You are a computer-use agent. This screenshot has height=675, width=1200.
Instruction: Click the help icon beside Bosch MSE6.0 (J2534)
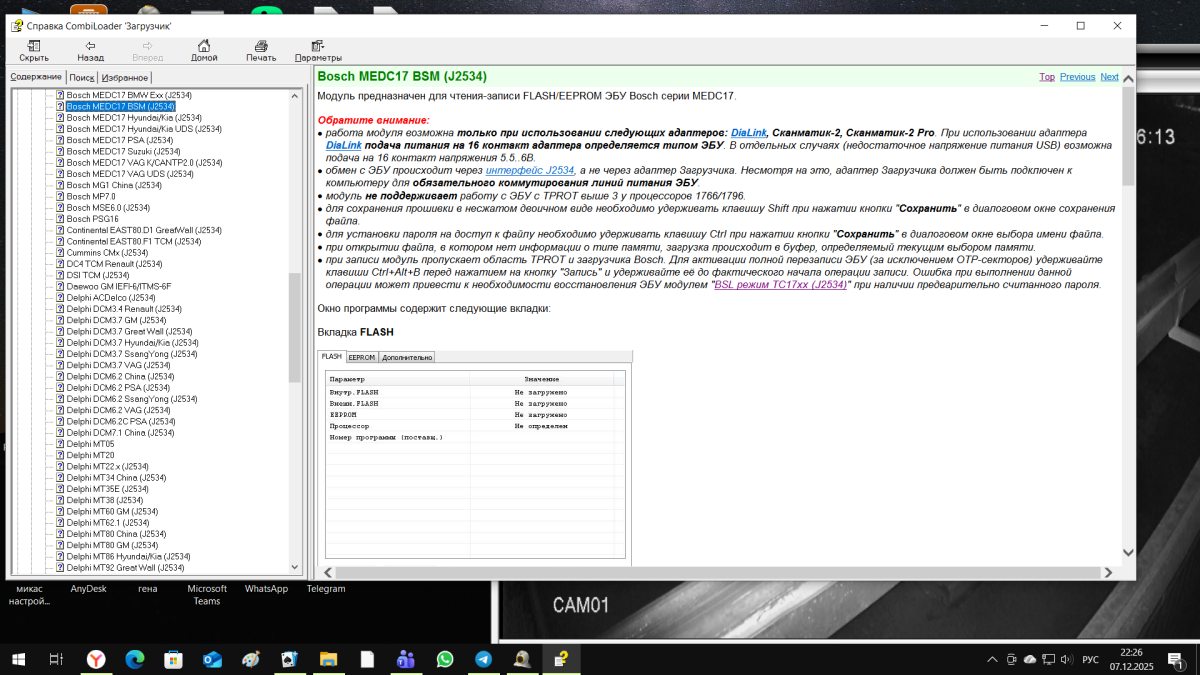pyautogui.click(x=60, y=208)
